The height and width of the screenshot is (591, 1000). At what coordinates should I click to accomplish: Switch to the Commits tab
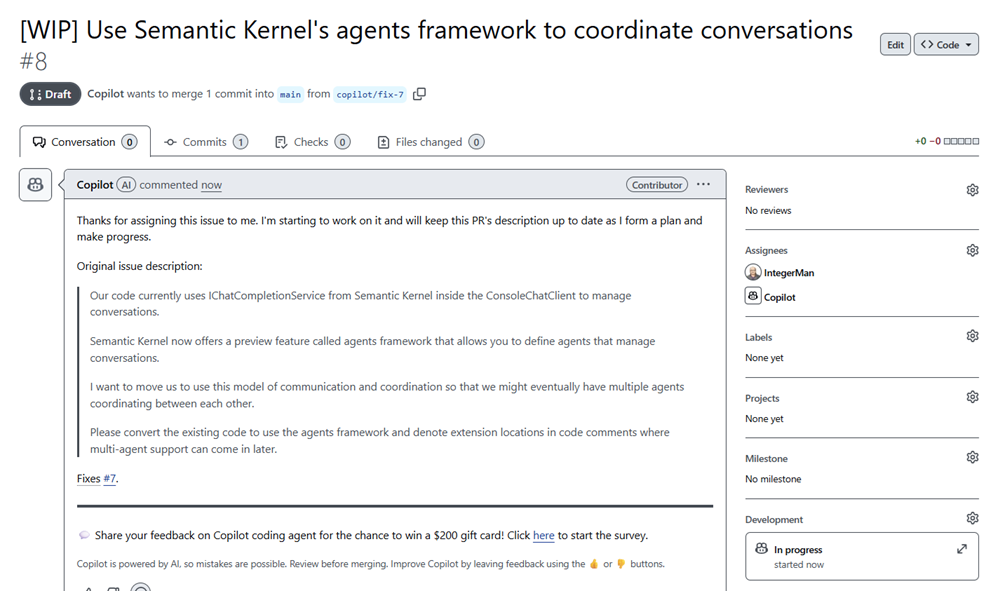tap(205, 142)
